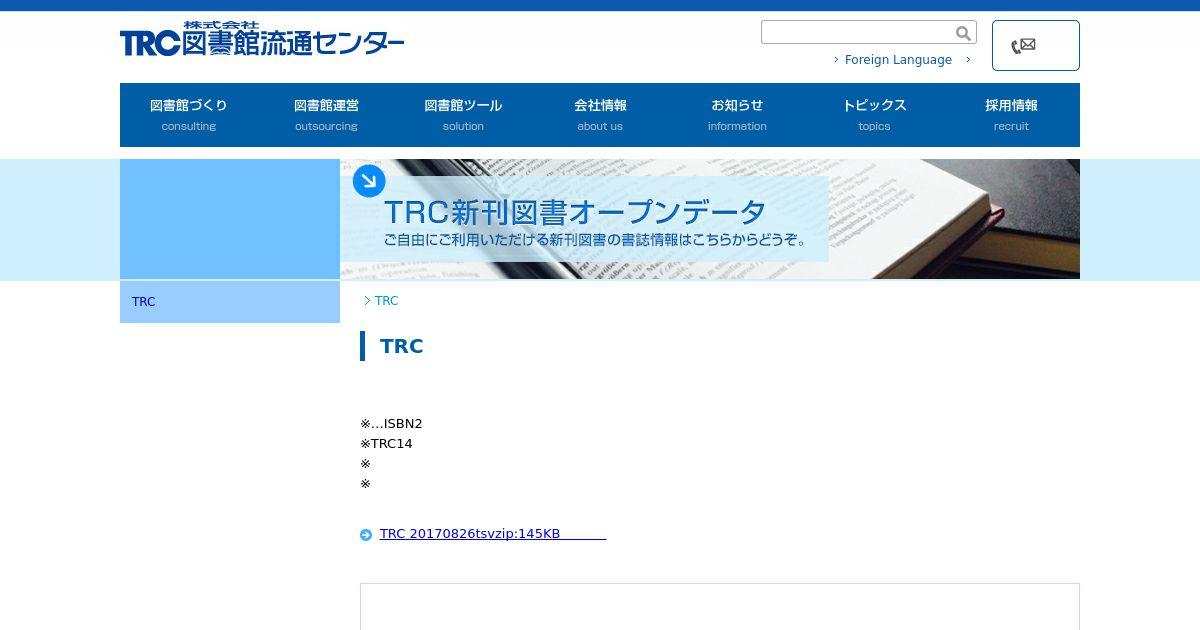Click the ※…ISBN2 note line
1200x630 pixels.
(391, 424)
